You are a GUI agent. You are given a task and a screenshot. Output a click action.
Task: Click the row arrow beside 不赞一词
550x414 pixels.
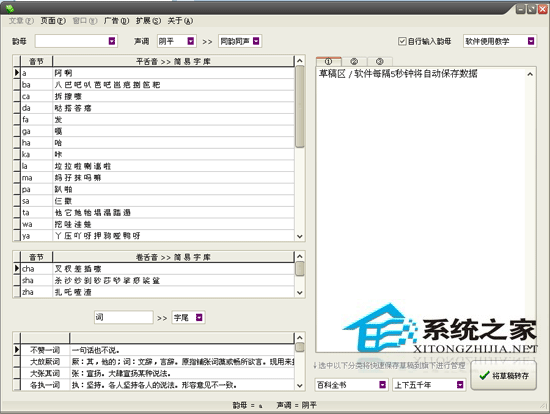click(x=16, y=350)
